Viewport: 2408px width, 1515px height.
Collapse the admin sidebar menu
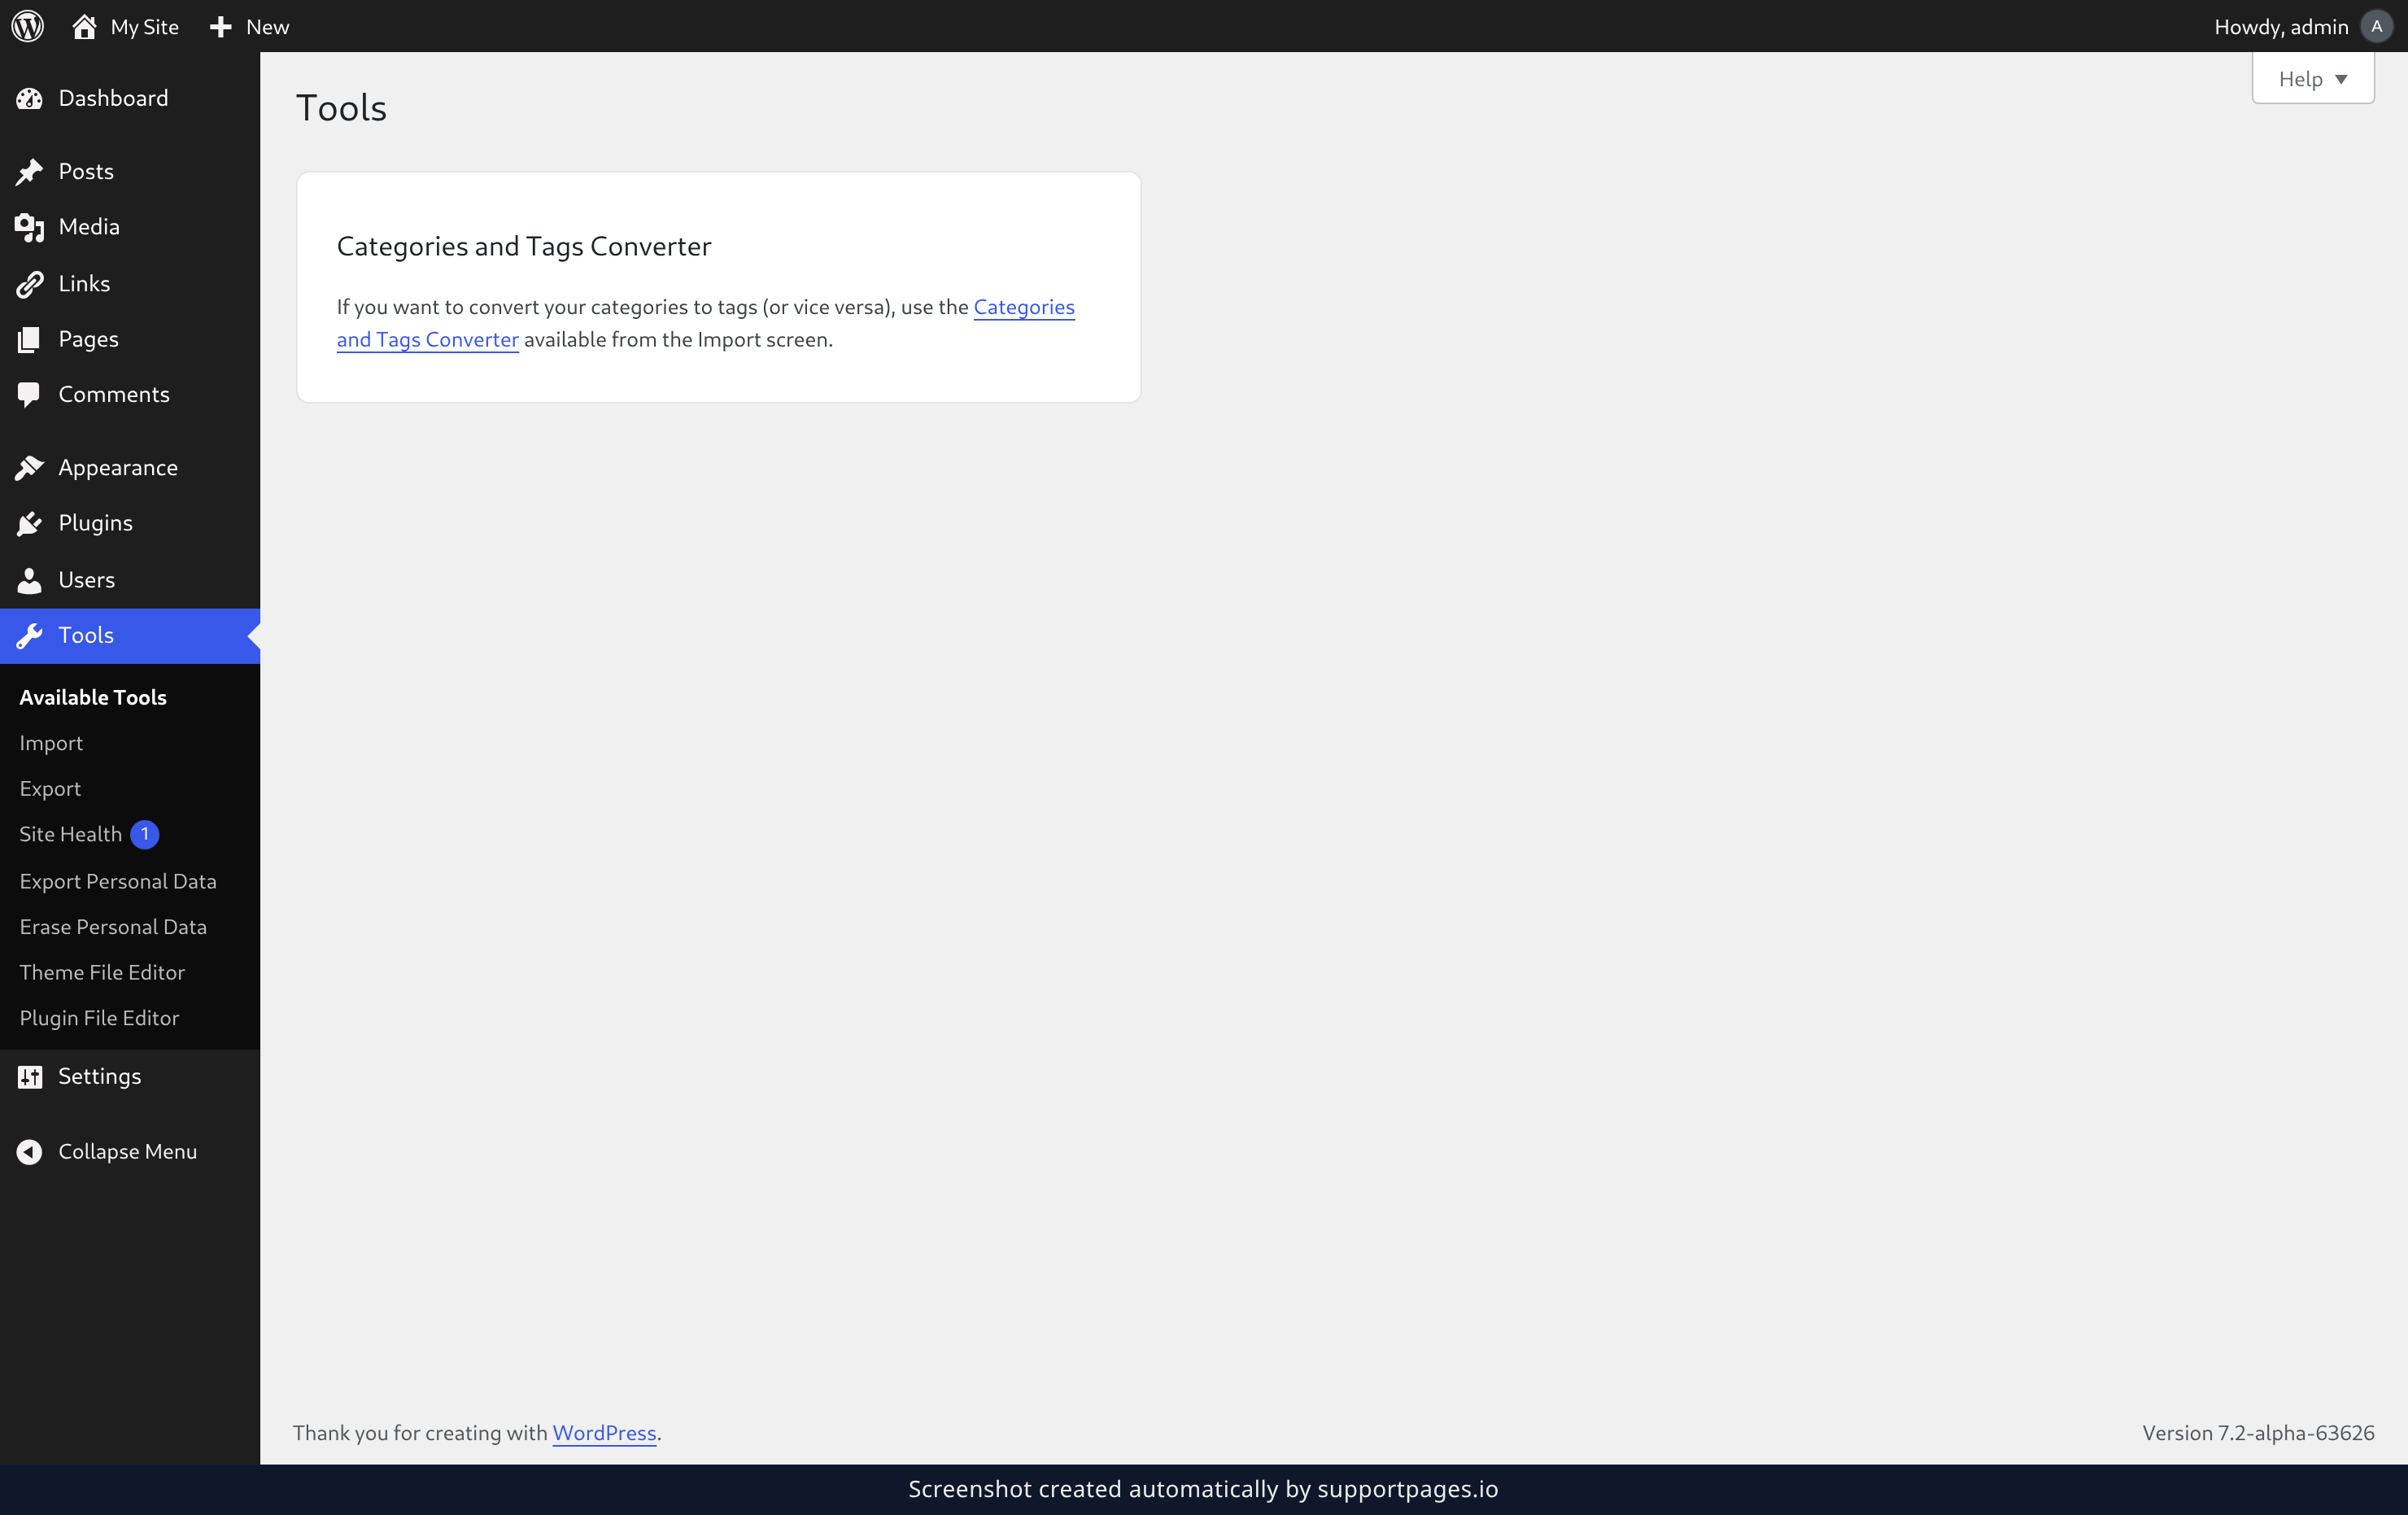click(107, 1152)
